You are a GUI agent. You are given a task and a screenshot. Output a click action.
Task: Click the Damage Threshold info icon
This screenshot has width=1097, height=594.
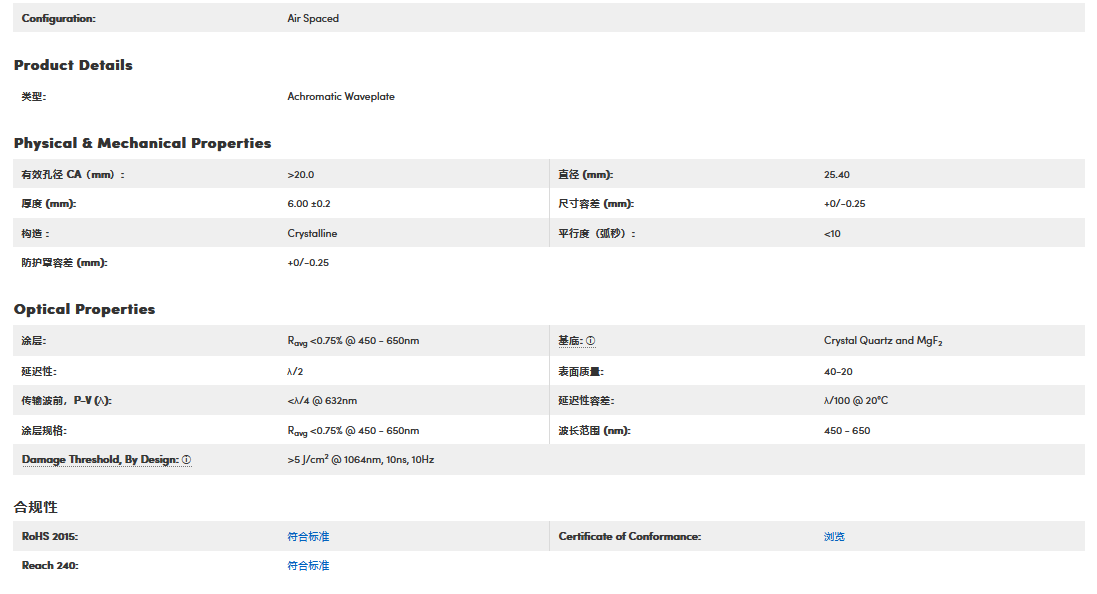[186, 460]
